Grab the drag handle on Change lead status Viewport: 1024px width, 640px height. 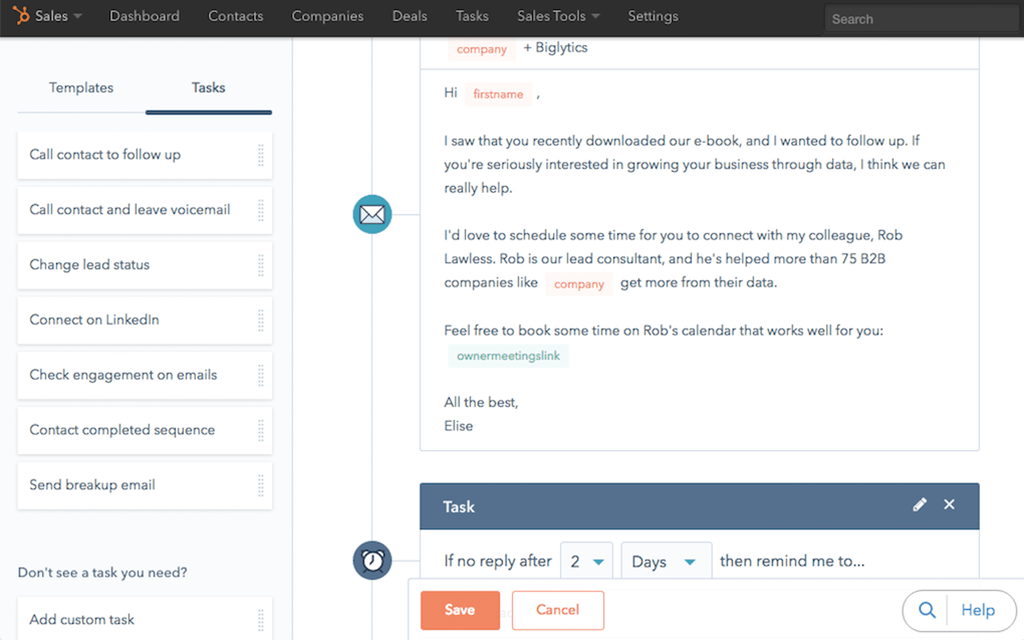coord(261,265)
